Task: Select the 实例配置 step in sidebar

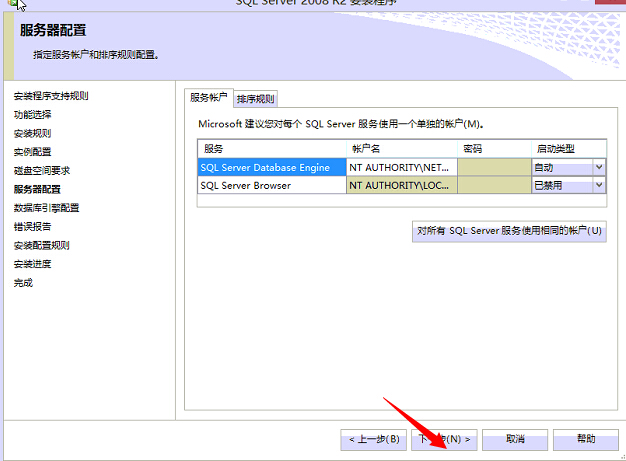Action: coord(32,152)
